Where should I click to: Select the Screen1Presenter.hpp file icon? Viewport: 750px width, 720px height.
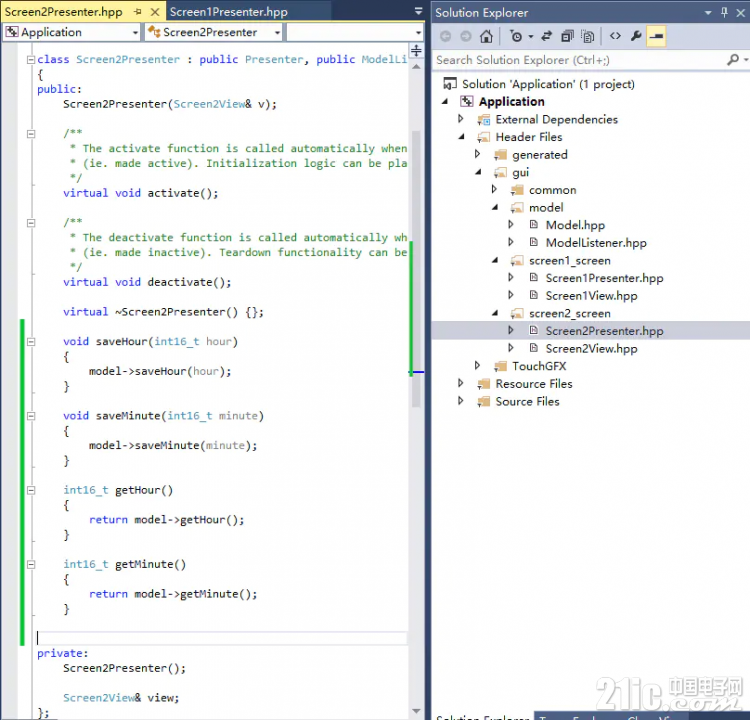coord(534,277)
